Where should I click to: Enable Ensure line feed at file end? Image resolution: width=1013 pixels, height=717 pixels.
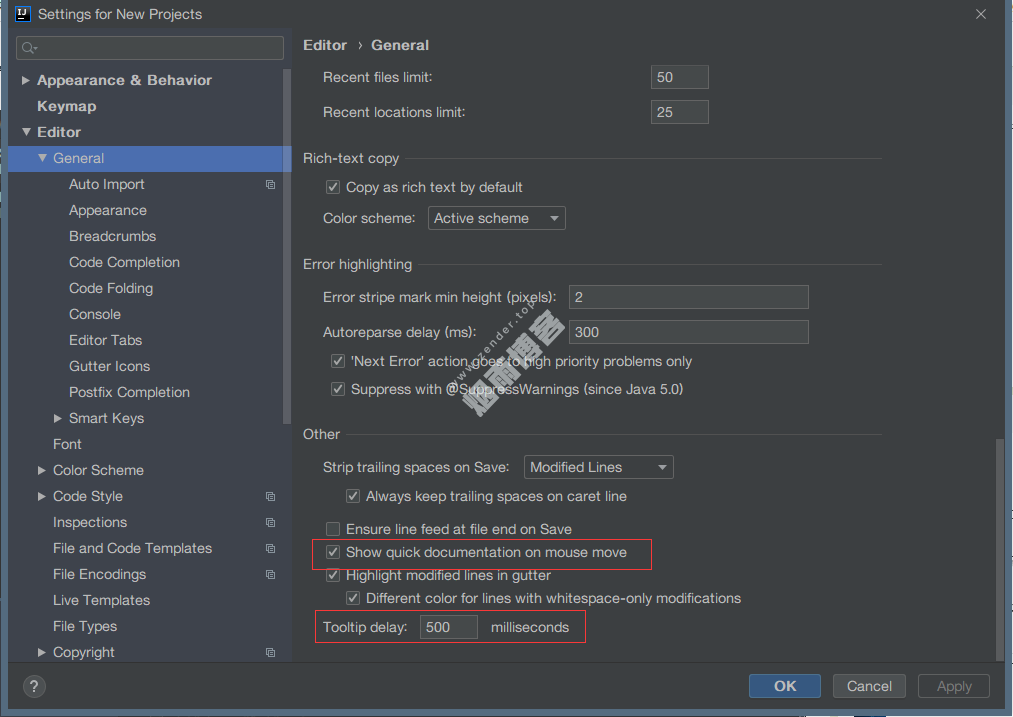333,529
